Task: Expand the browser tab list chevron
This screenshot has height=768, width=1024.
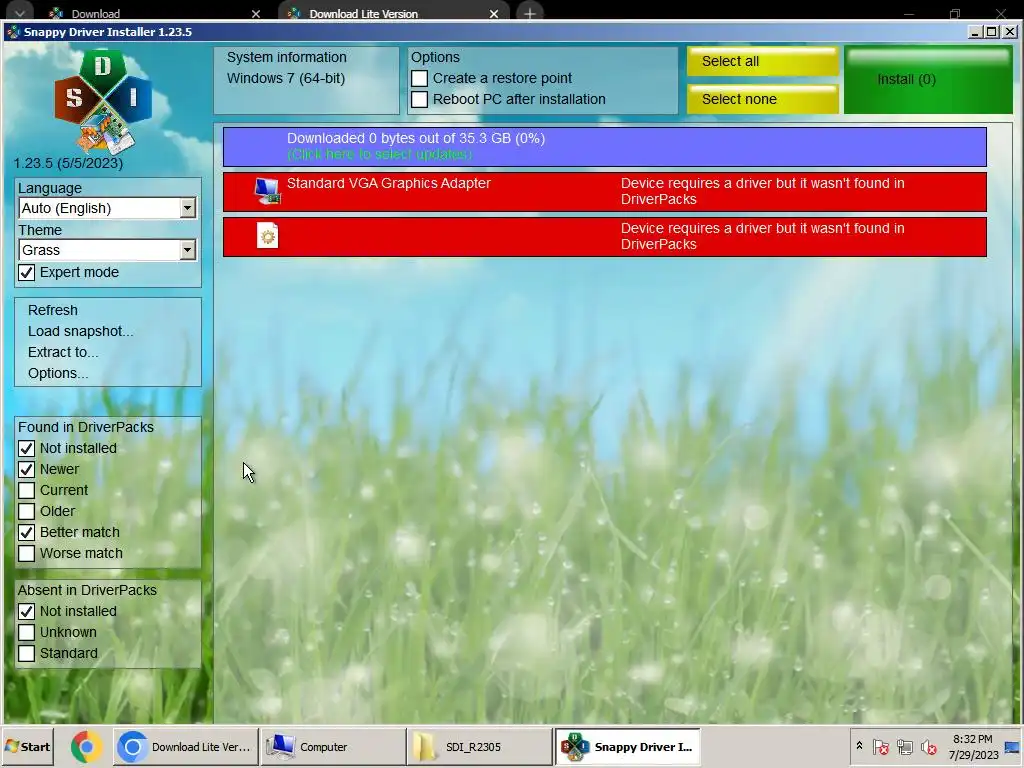Action: pyautogui.click(x=20, y=12)
